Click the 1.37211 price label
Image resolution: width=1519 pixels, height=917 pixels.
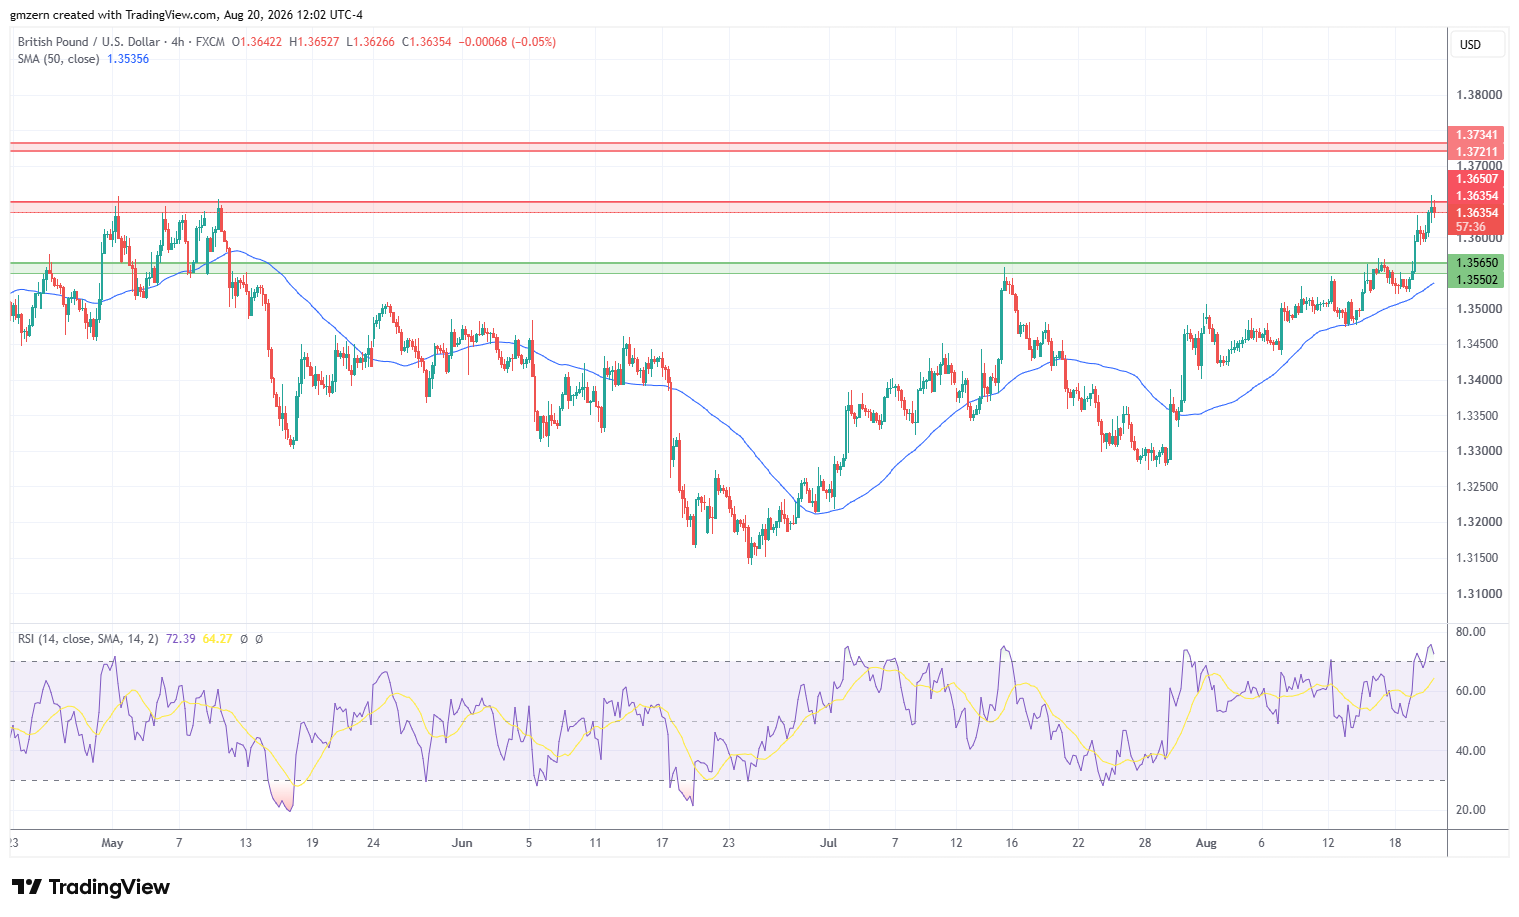coord(1476,152)
